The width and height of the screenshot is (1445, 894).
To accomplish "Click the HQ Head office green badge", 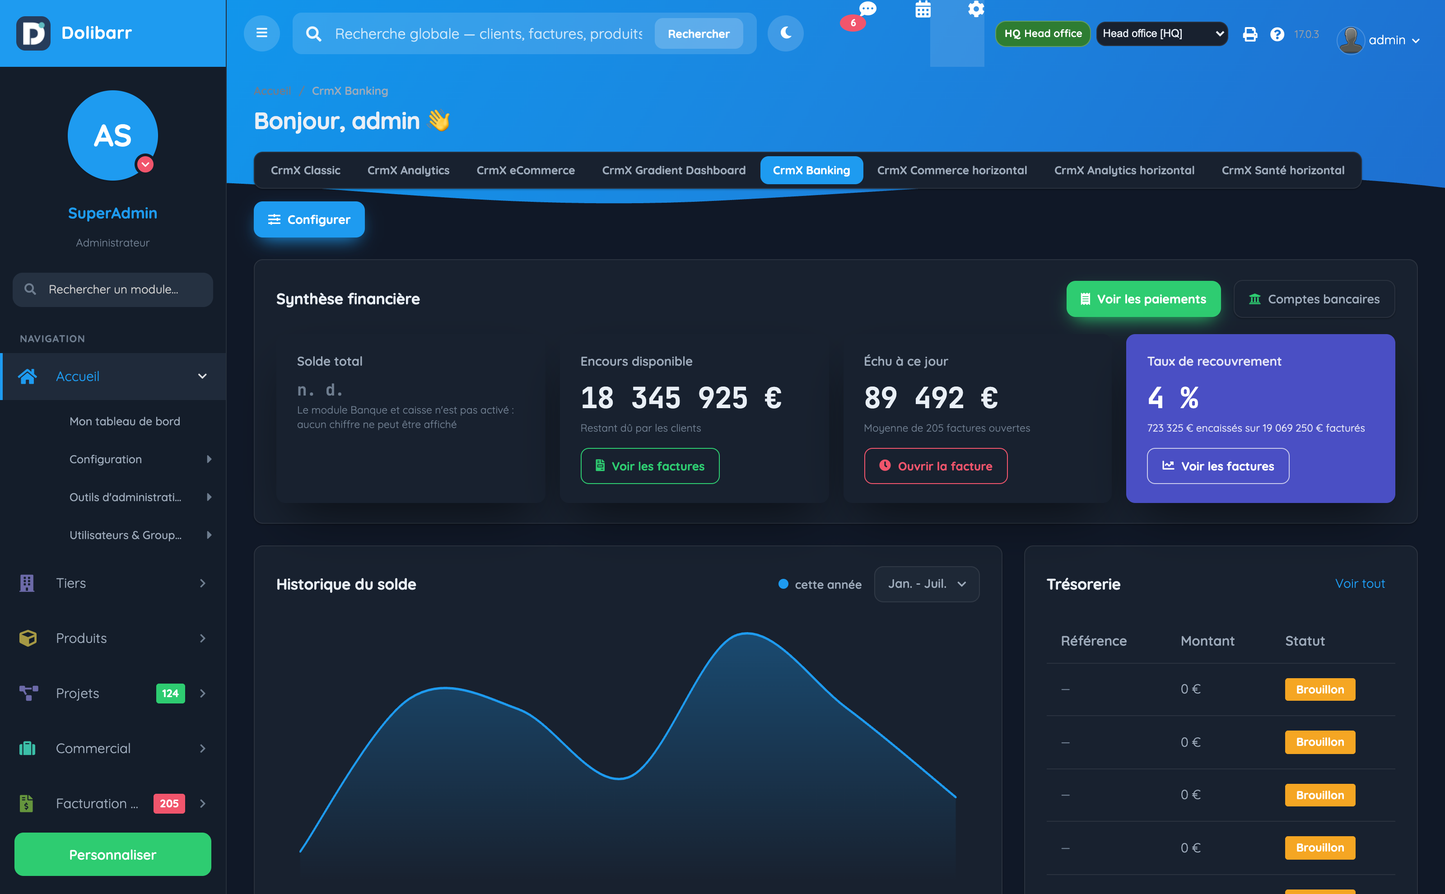I will click(1043, 33).
